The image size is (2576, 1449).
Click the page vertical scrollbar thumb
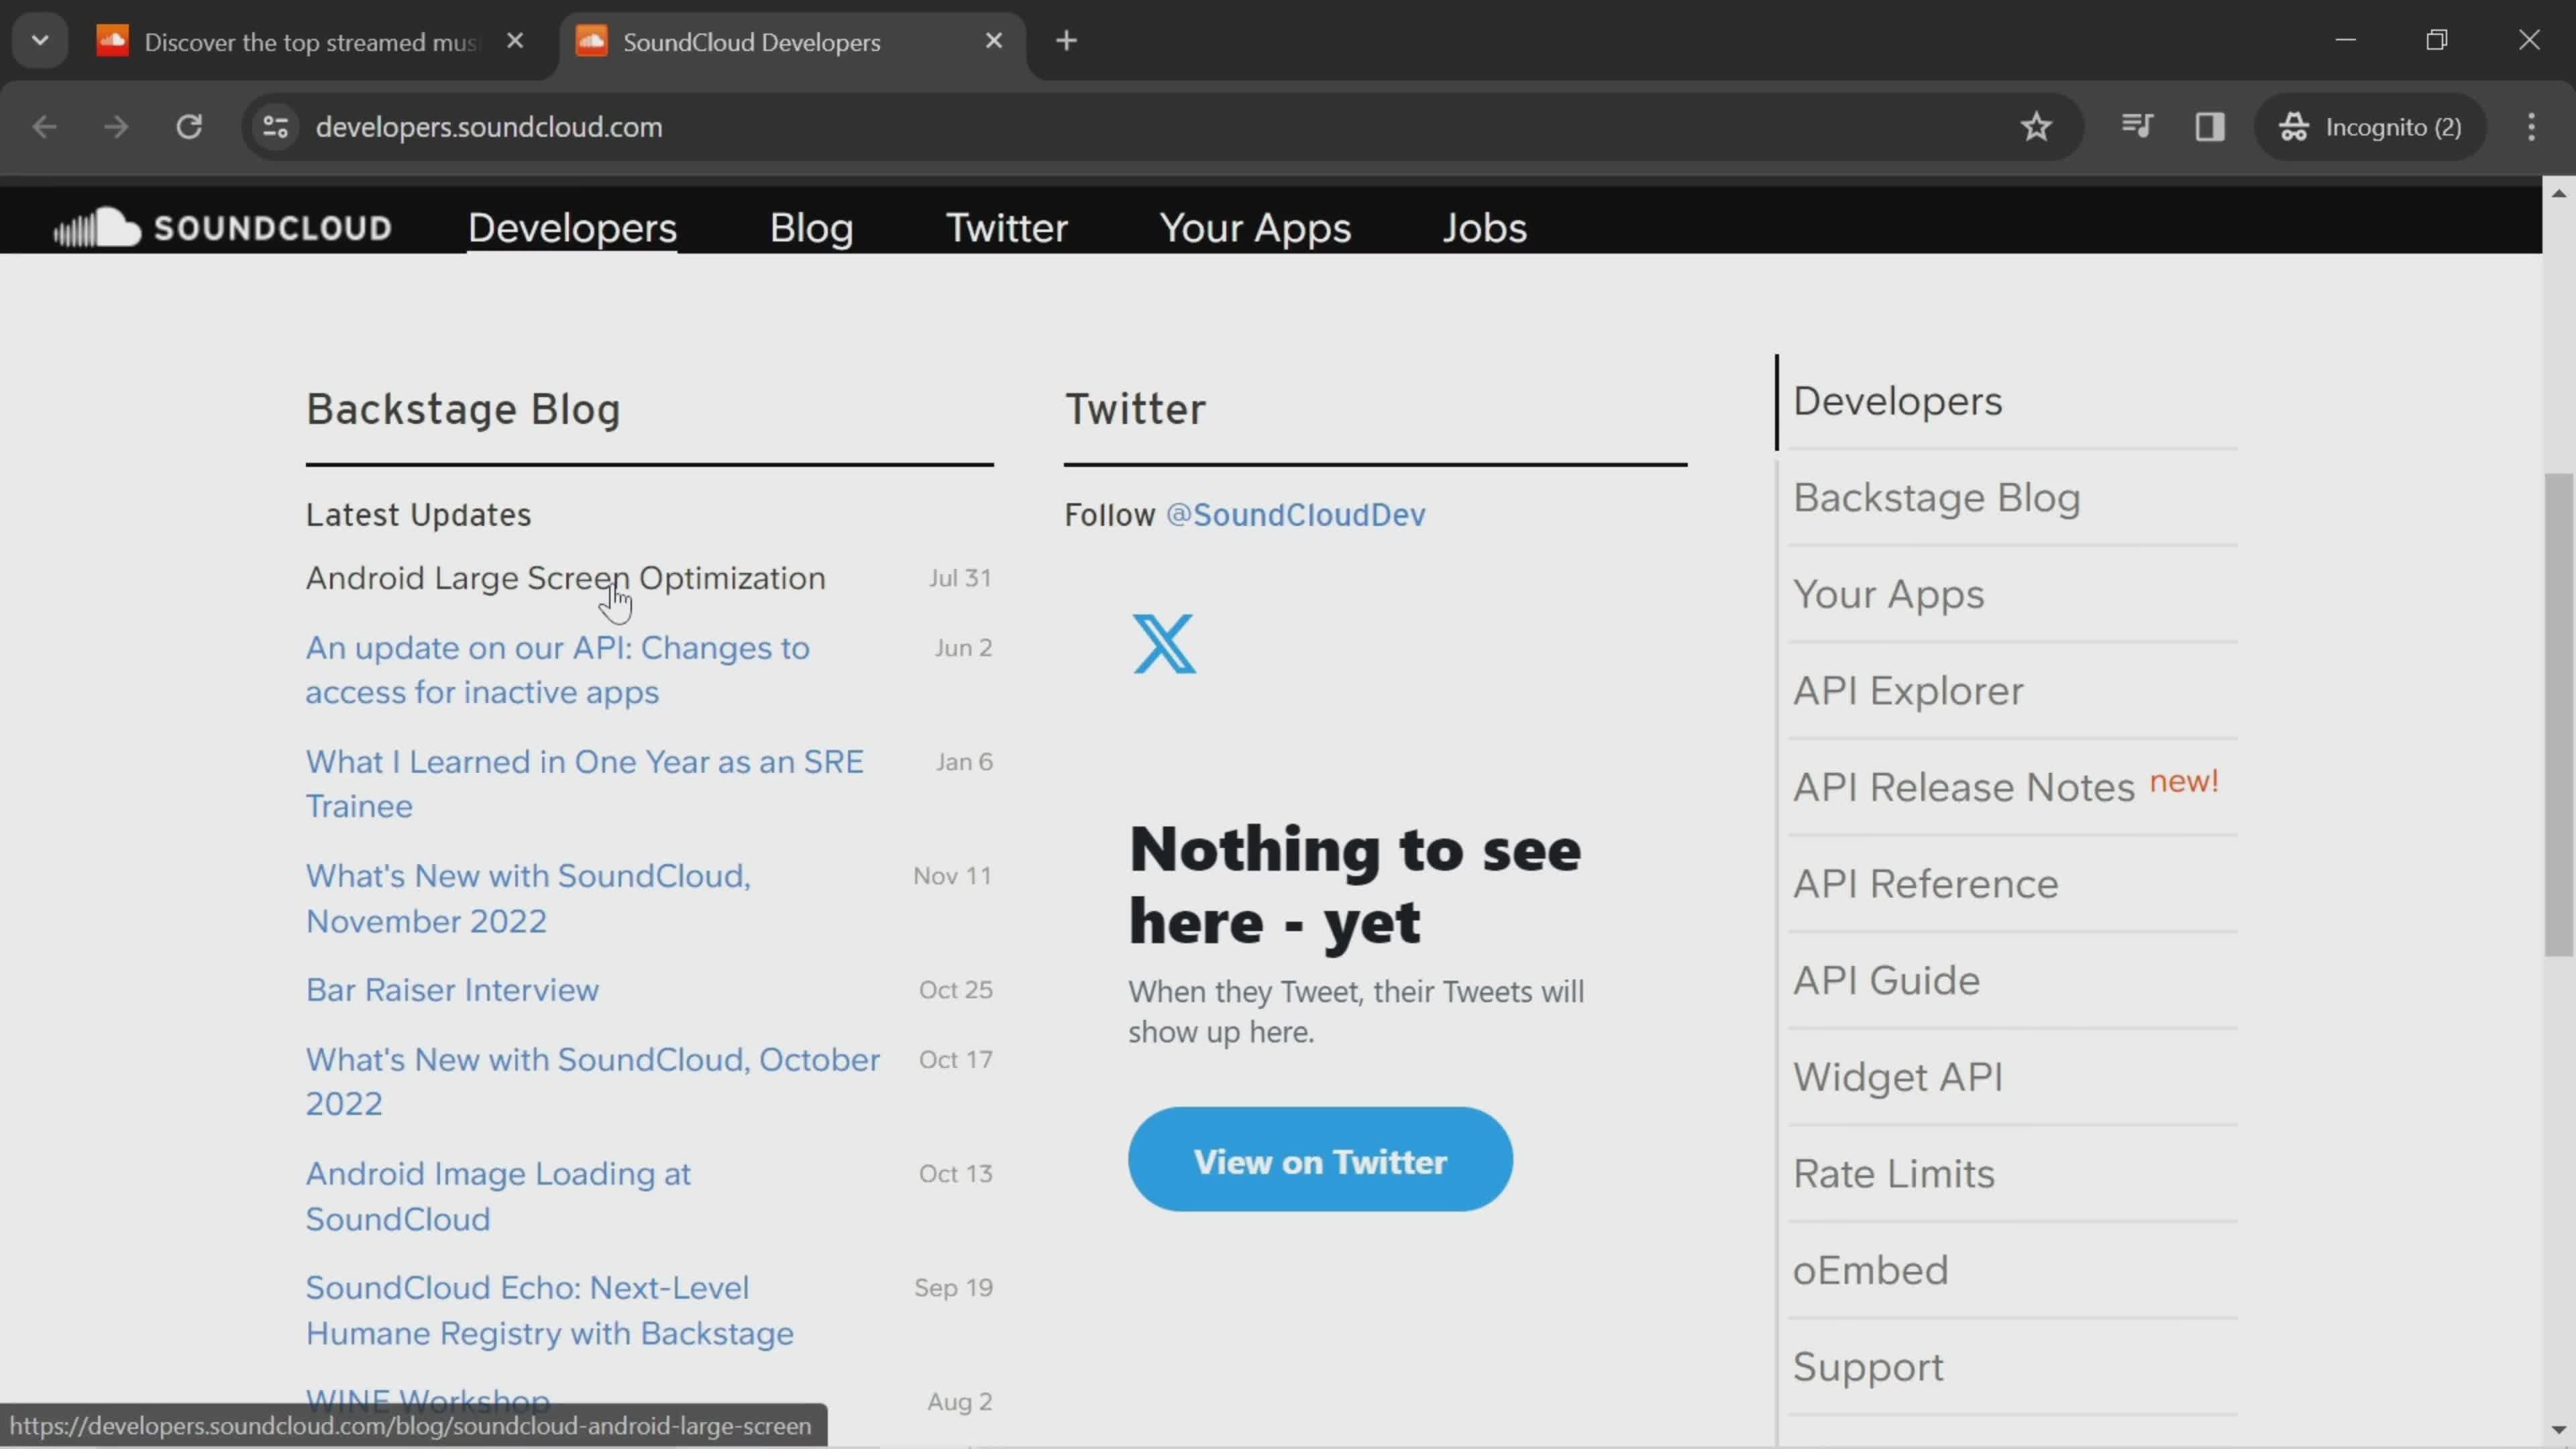(2559, 715)
